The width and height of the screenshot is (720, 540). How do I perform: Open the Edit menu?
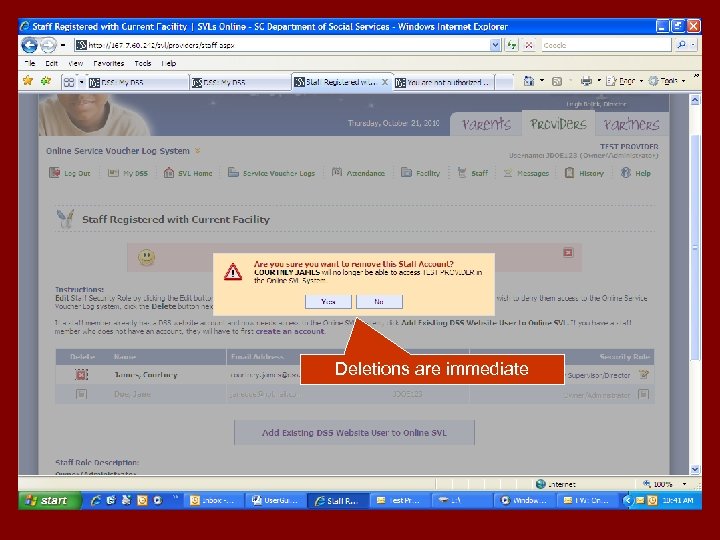tap(51, 63)
